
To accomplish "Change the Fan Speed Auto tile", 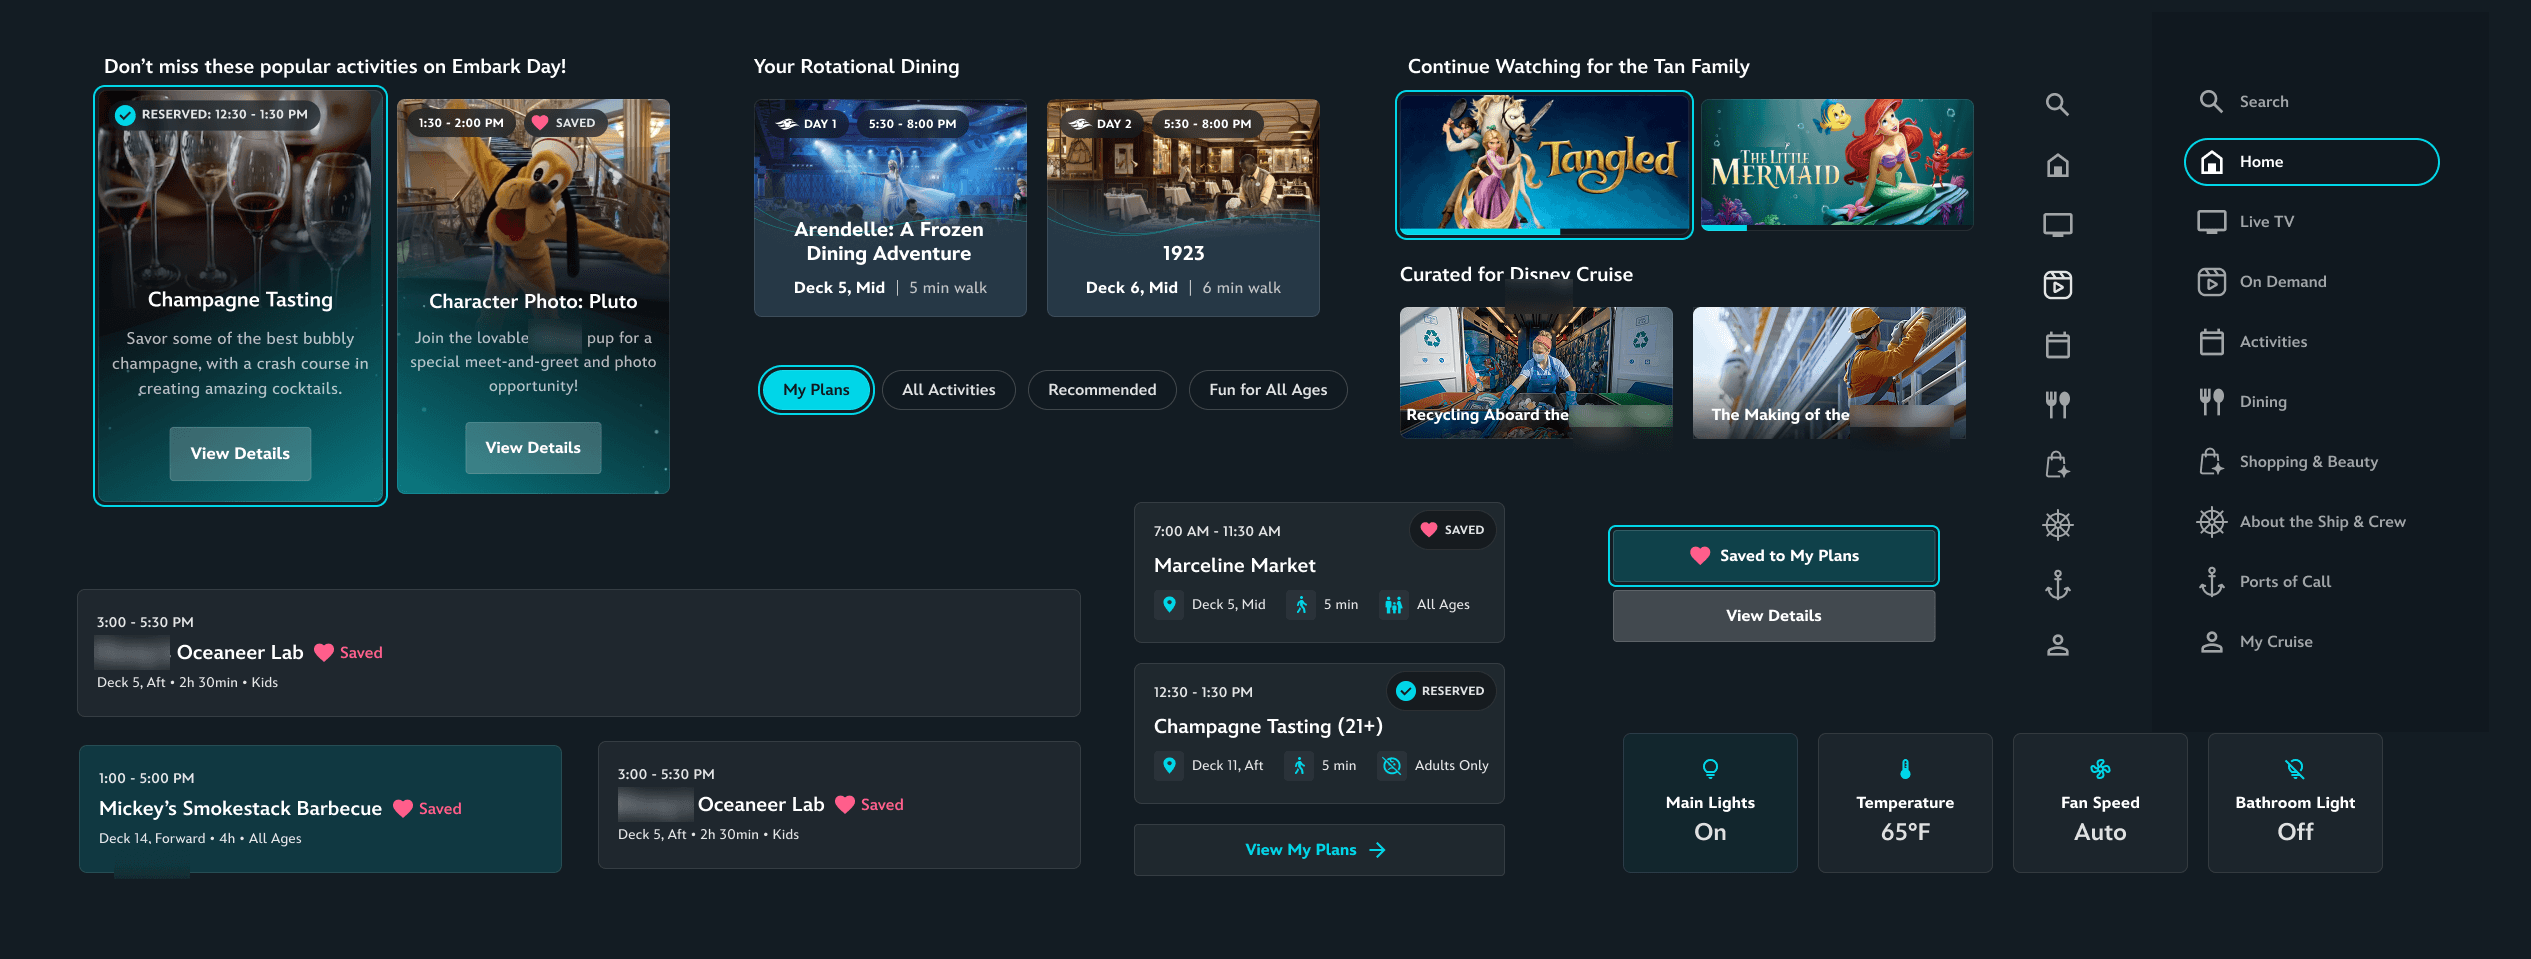I will tap(2100, 803).
